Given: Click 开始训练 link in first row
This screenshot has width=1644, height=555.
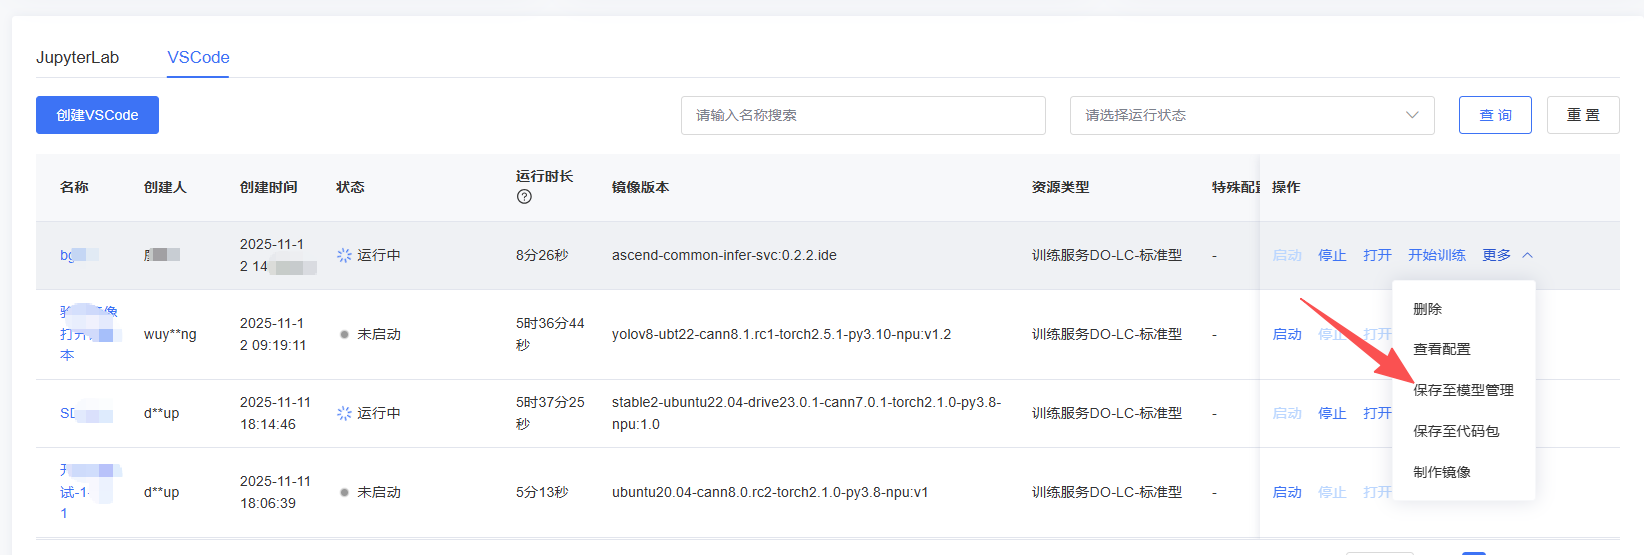Looking at the screenshot, I should click(x=1436, y=255).
